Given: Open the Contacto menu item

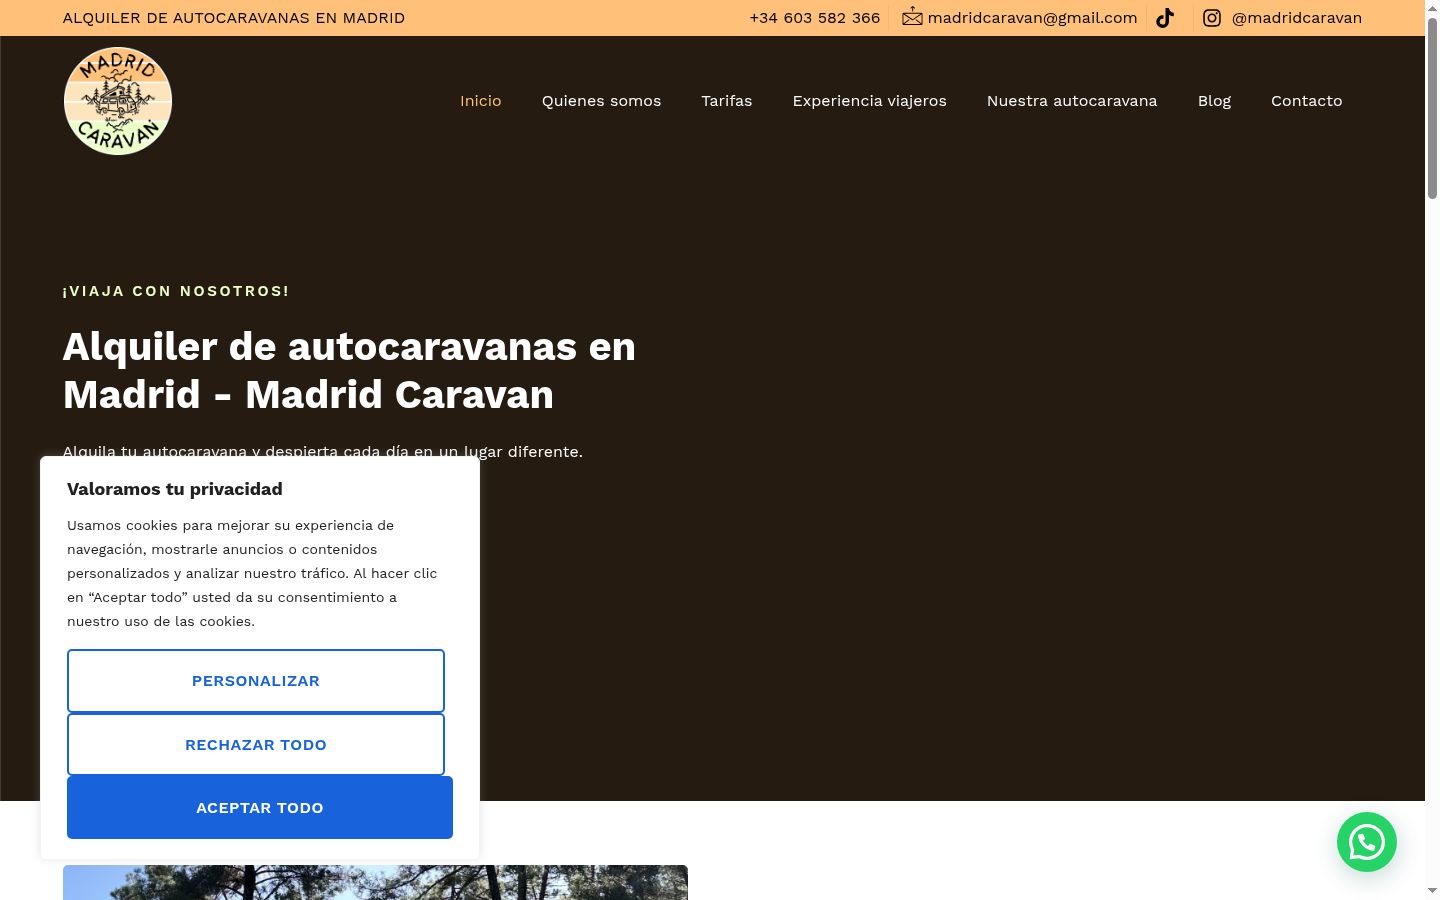Looking at the screenshot, I should (1307, 101).
